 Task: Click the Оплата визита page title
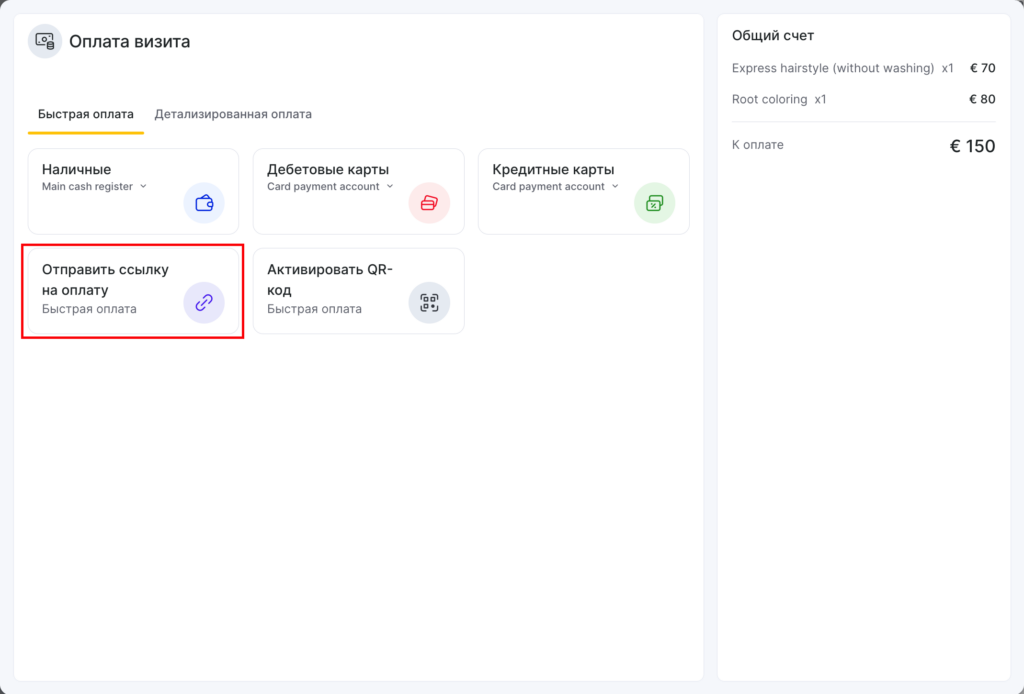click(129, 41)
